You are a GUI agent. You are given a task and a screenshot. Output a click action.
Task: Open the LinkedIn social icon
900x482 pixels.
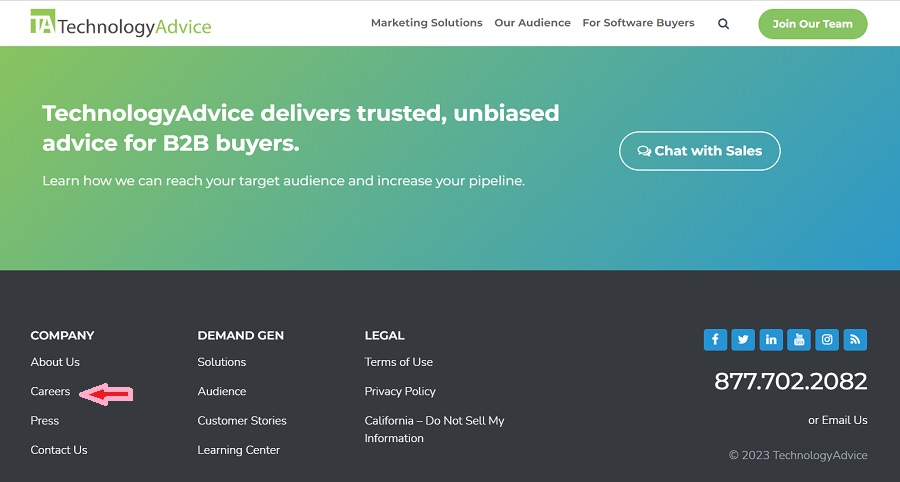[771, 340]
